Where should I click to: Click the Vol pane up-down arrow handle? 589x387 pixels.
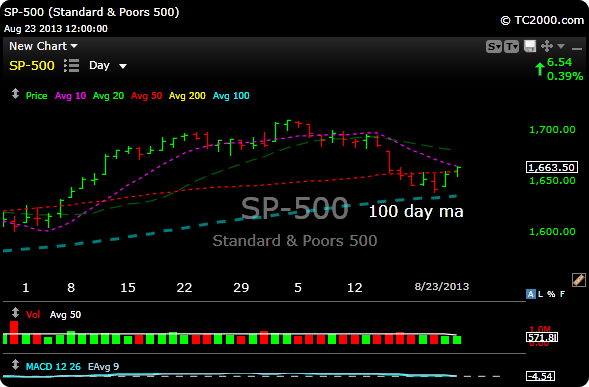coord(15,313)
